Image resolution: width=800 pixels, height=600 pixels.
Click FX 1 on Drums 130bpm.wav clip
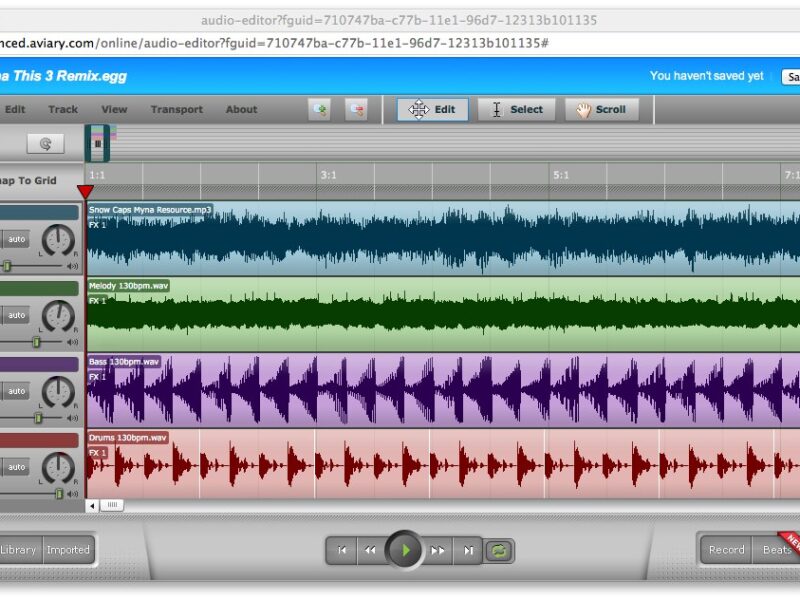(97, 453)
